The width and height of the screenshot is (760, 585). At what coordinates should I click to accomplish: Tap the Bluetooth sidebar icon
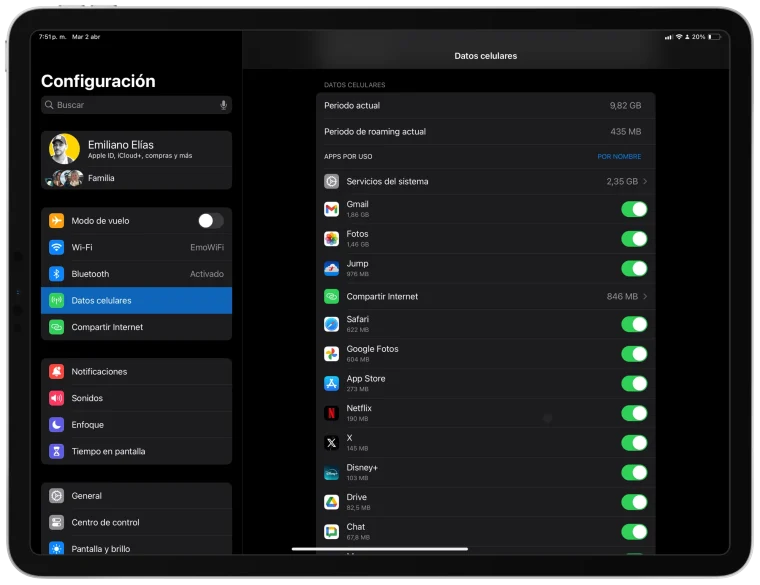[x=56, y=274]
